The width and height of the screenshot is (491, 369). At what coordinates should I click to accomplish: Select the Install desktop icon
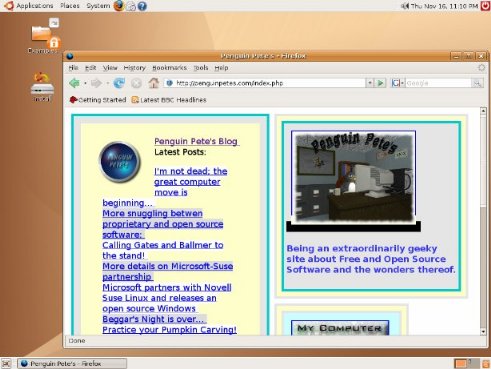(x=42, y=87)
